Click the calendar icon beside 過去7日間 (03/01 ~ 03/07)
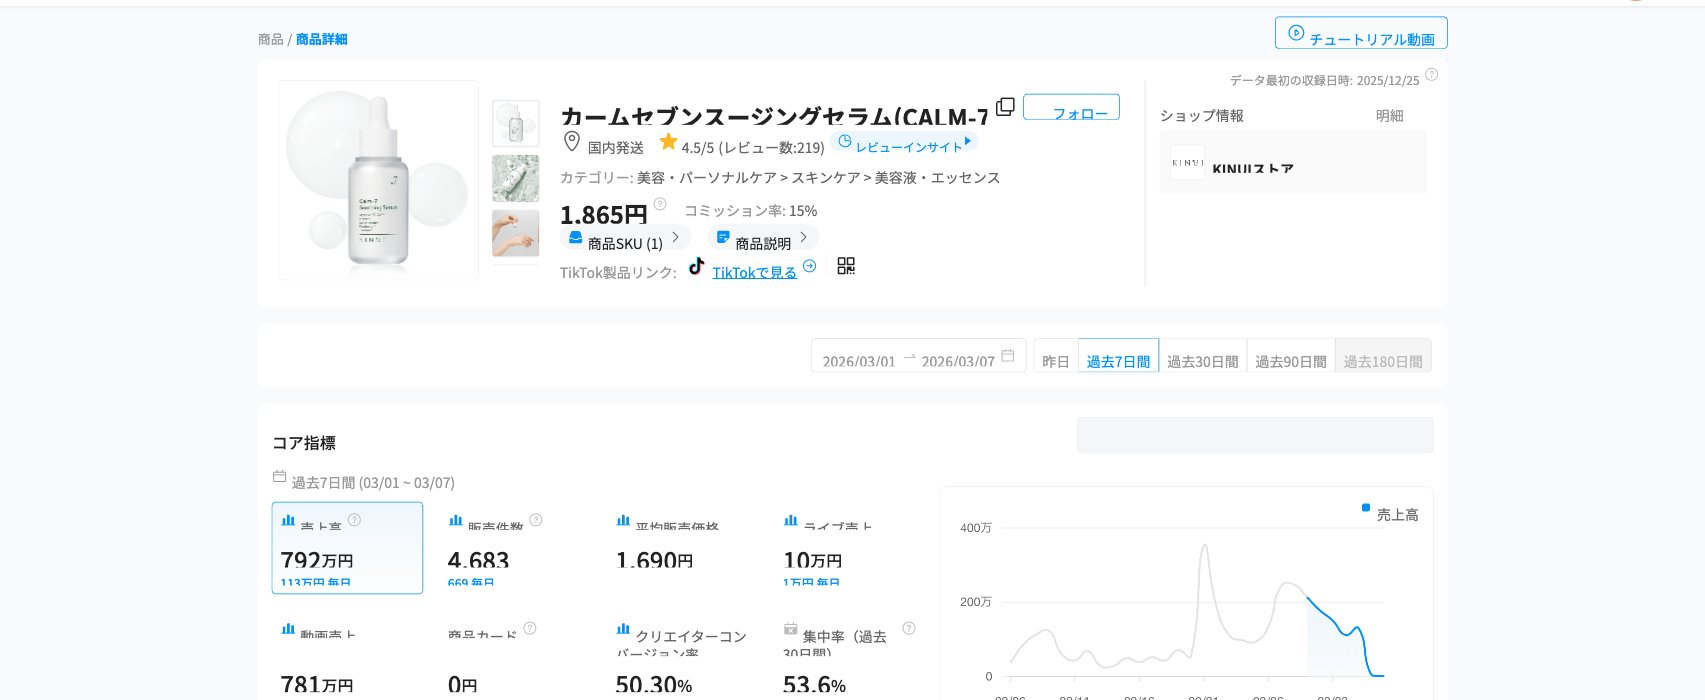Image resolution: width=1705 pixels, height=700 pixels. 279,477
